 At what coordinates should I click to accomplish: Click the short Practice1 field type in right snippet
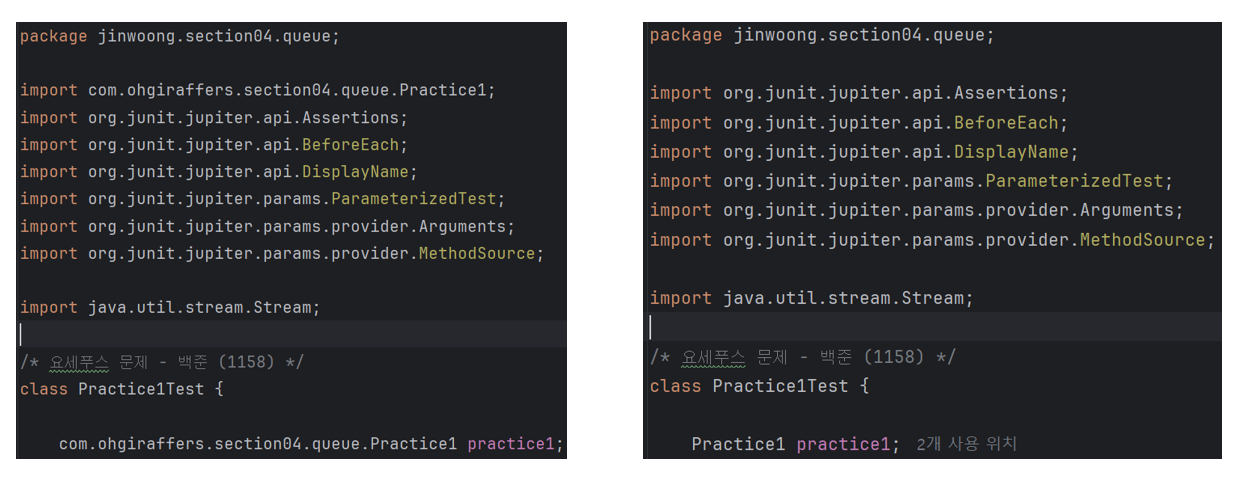tap(738, 444)
